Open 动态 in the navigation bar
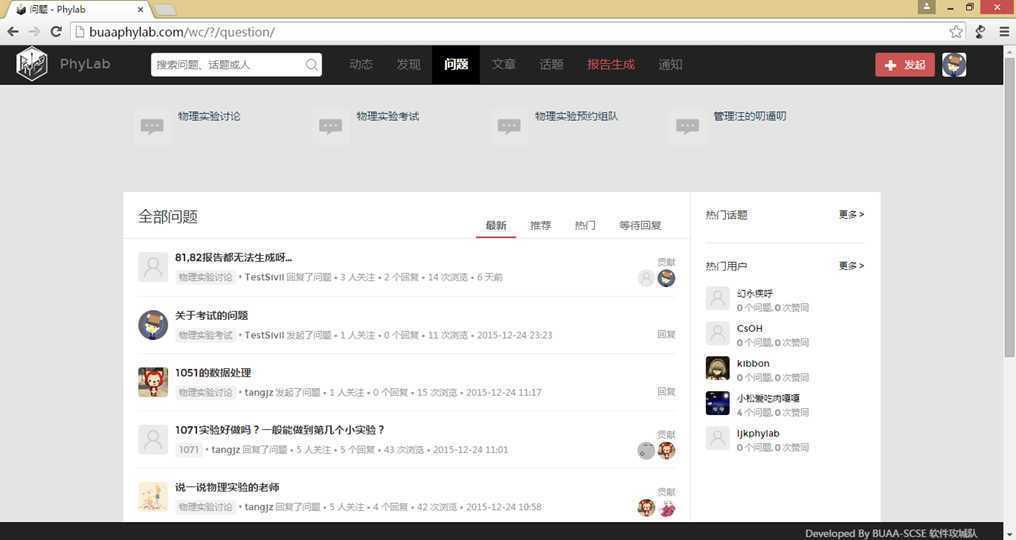Viewport: 1016px width, 540px height. (361, 64)
